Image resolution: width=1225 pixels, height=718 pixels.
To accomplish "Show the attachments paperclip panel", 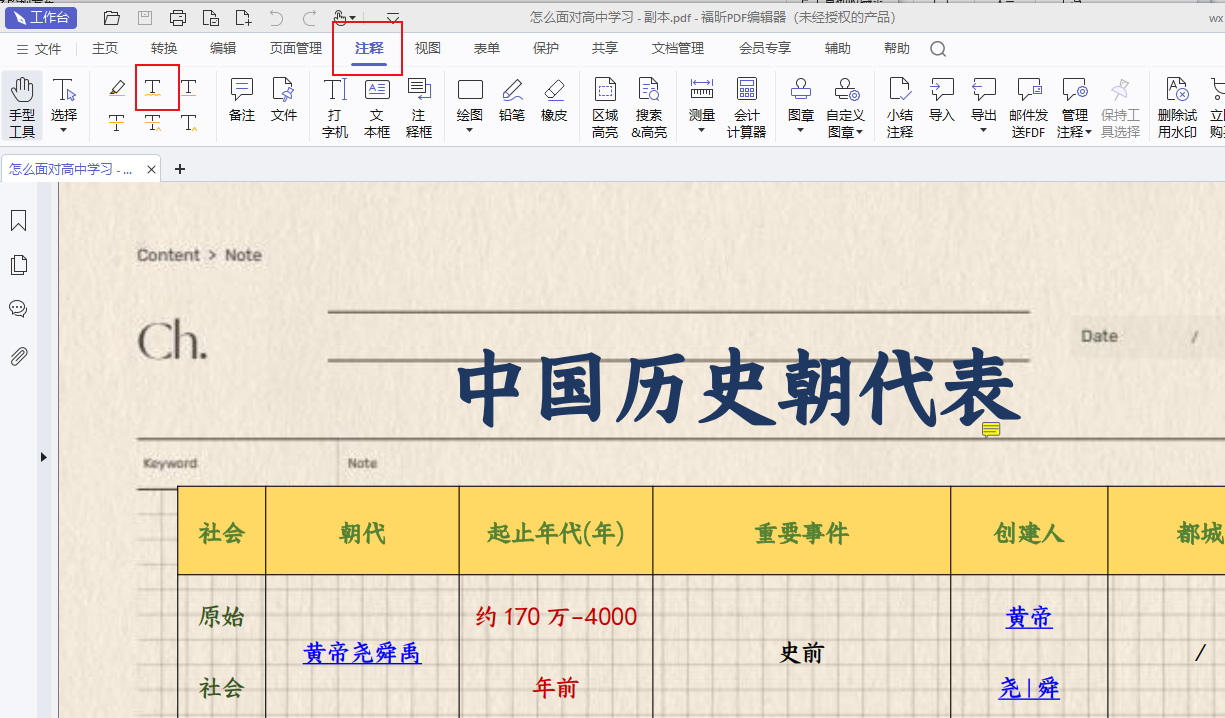I will point(18,356).
